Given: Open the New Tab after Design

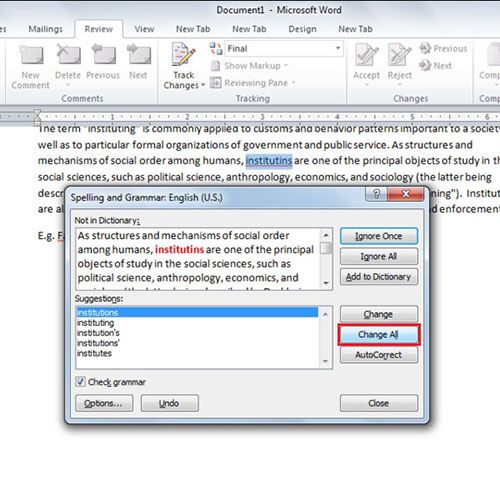Looking at the screenshot, I should 355,29.
